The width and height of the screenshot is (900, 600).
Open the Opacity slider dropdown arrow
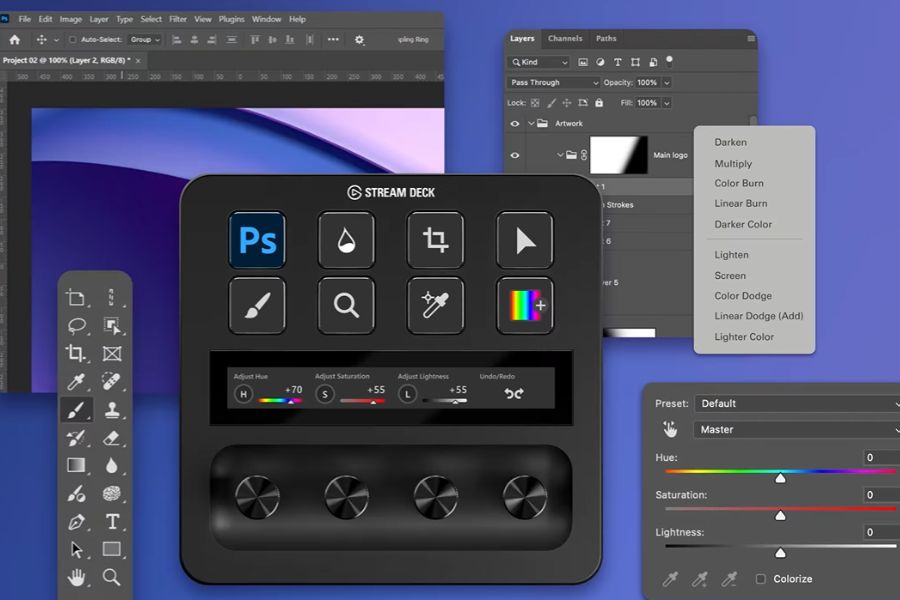(x=667, y=83)
